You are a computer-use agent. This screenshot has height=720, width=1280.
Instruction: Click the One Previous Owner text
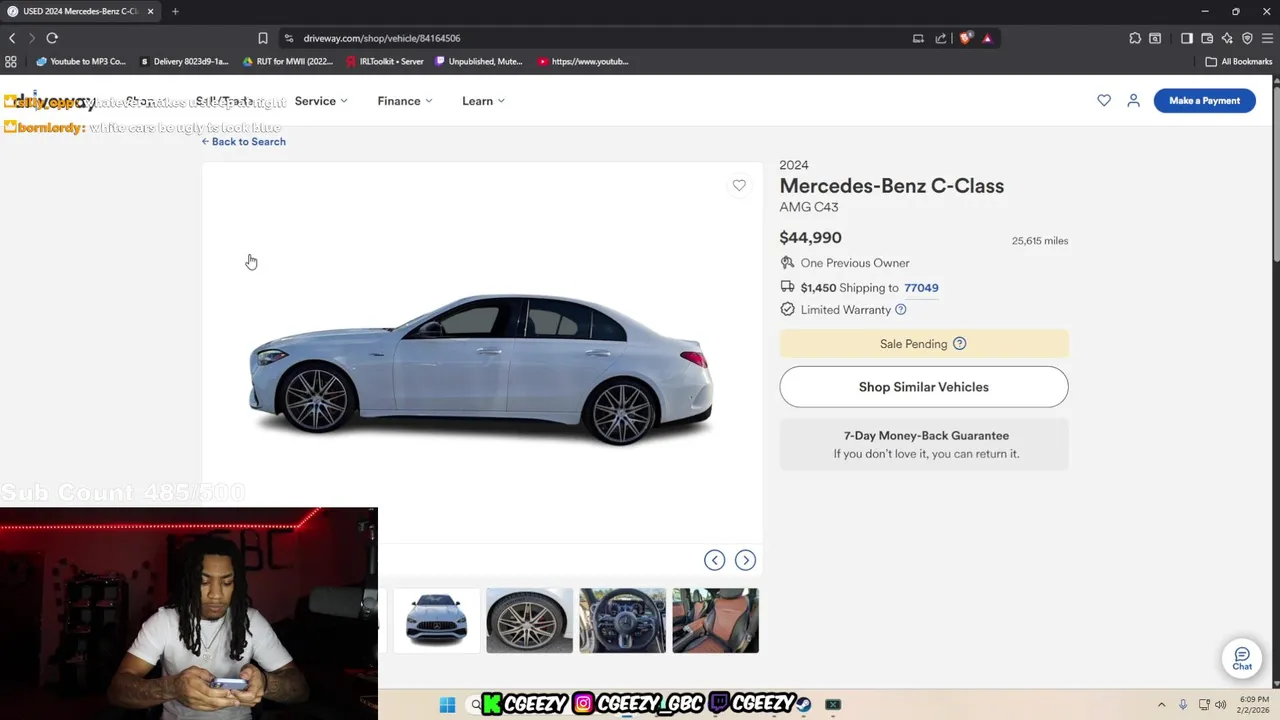coord(855,263)
